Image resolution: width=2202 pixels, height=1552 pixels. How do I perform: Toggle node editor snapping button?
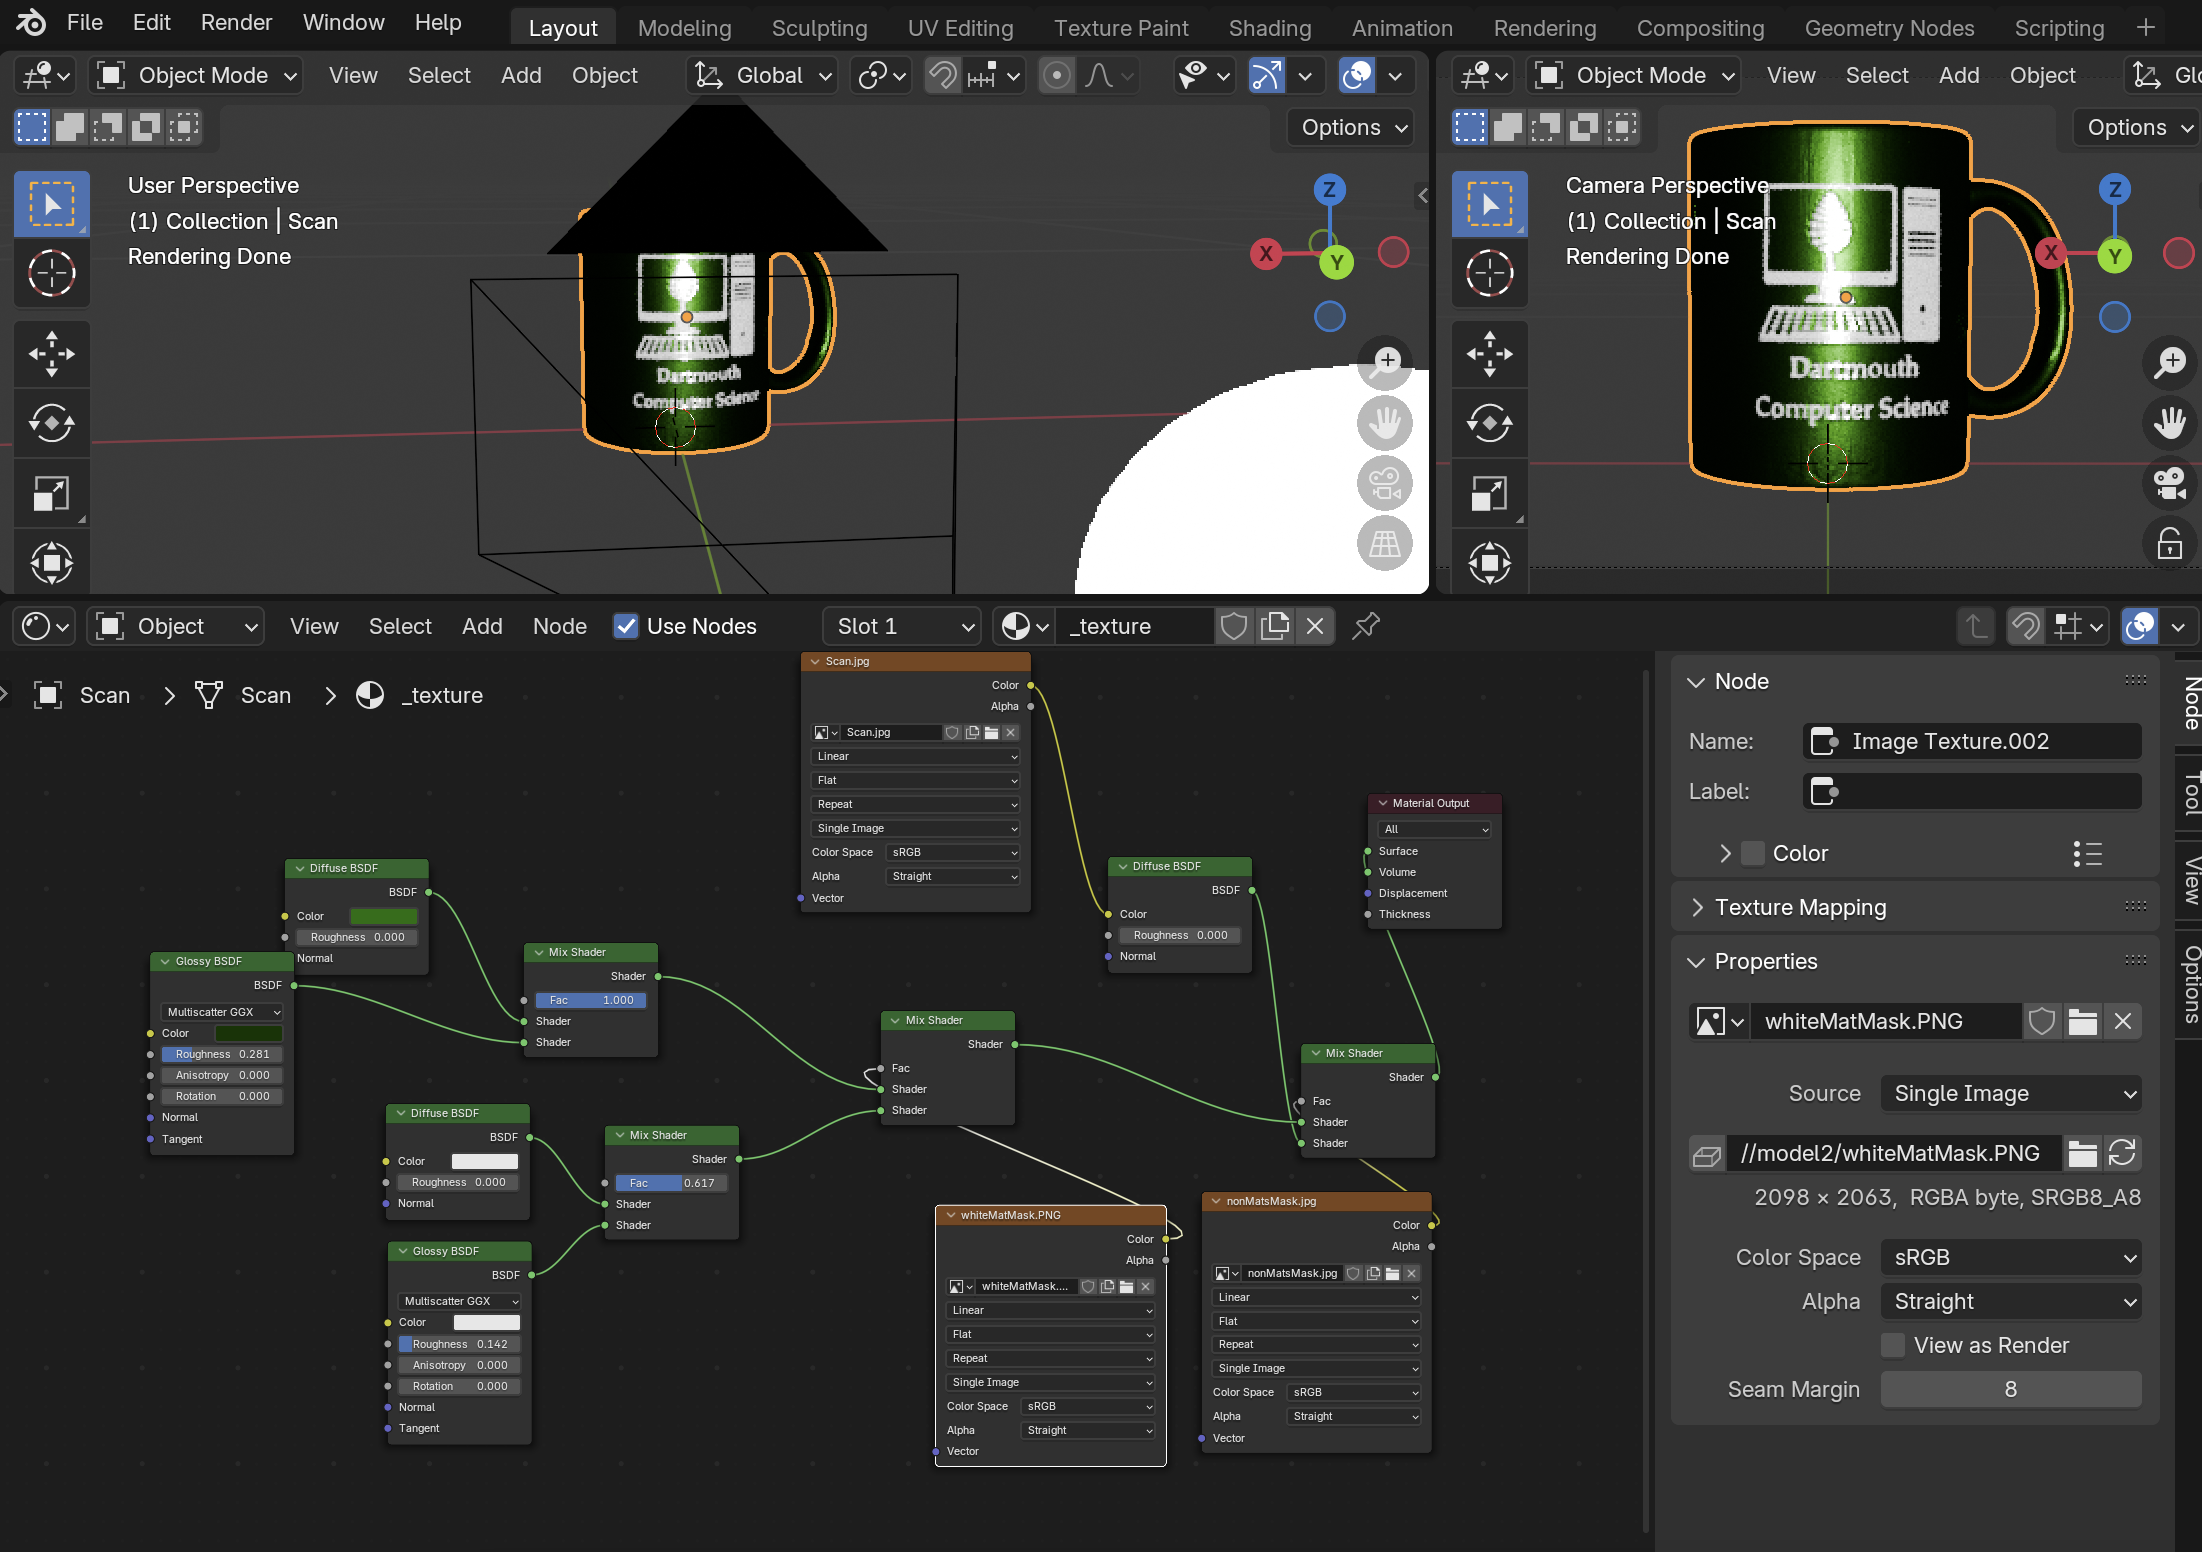[x=2026, y=626]
